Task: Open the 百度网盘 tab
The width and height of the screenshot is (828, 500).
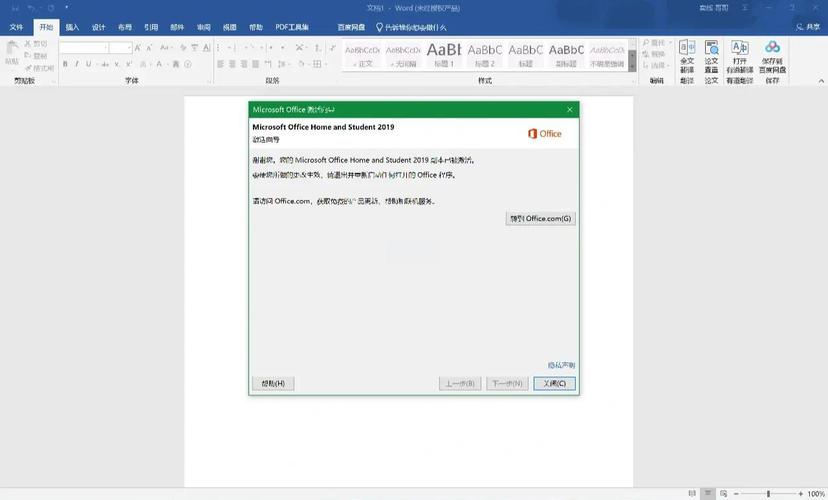Action: coord(351,27)
